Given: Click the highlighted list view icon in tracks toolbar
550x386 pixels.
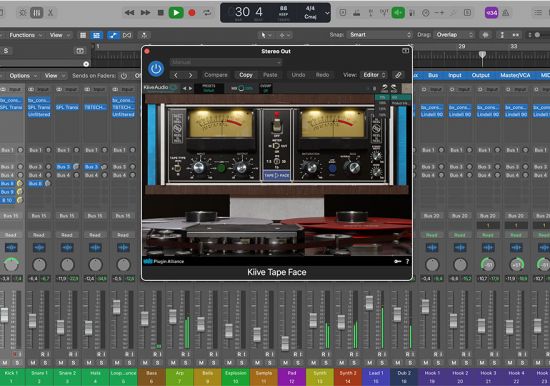Looking at the screenshot, I should pyautogui.click(x=96, y=35).
